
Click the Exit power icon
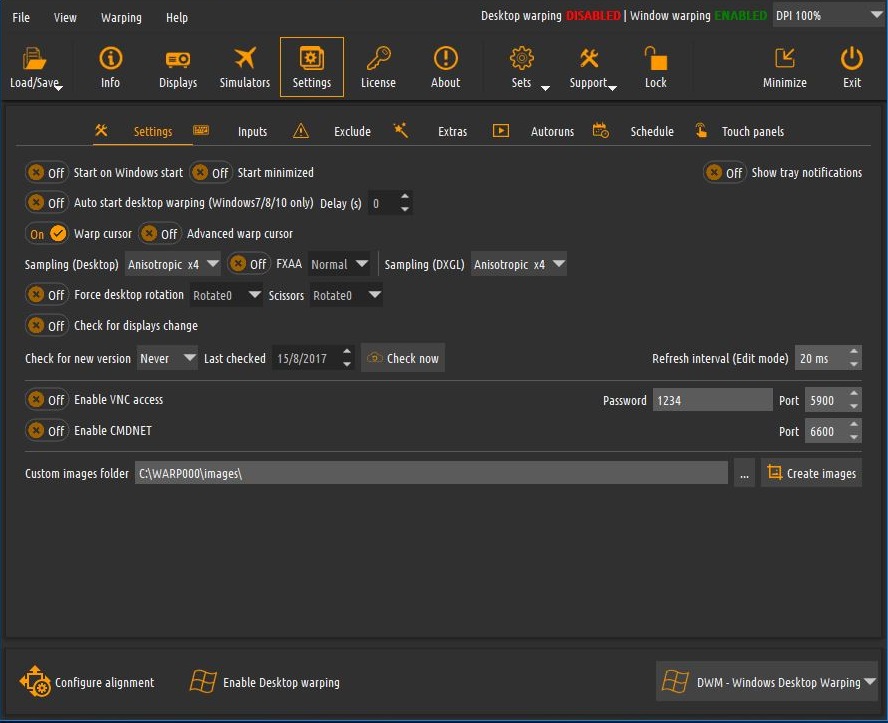(852, 58)
